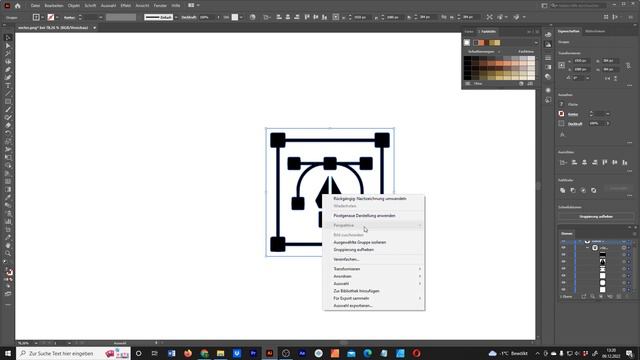Choose the Hand tool
640x360 pixels.
[x=8, y=245]
